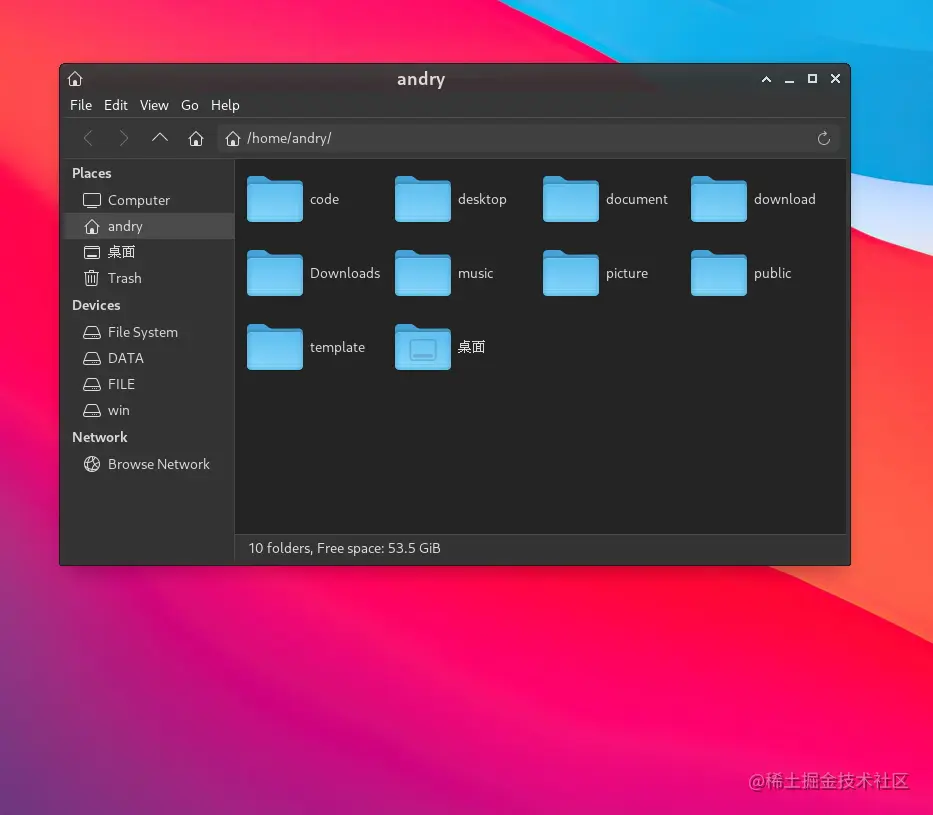
Task: Select the template folder icon
Action: [x=275, y=347]
